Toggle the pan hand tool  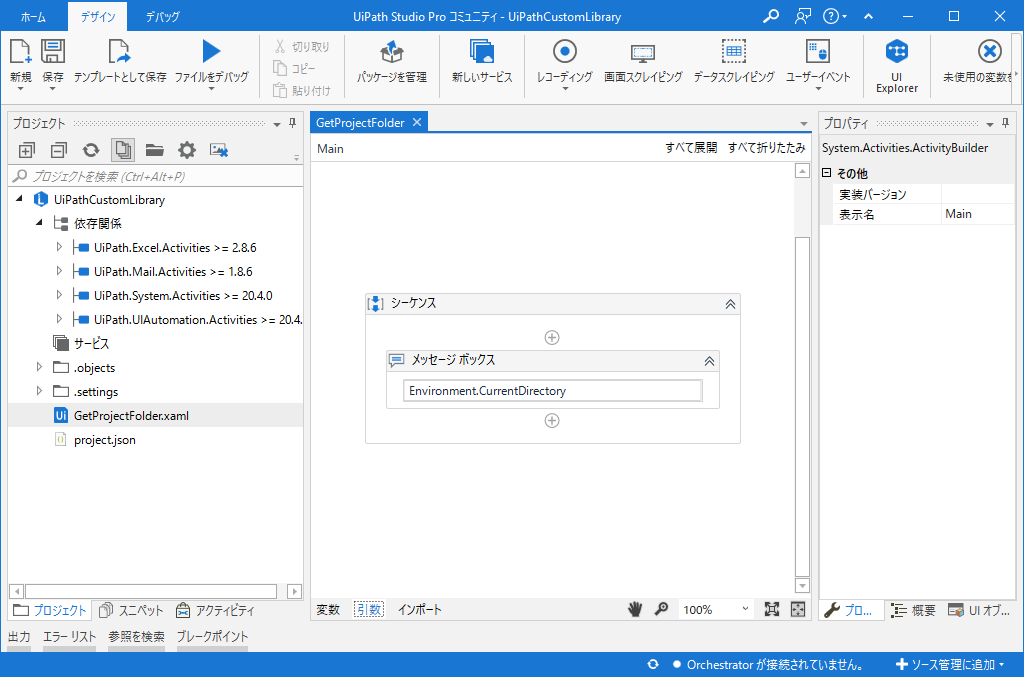(635, 609)
